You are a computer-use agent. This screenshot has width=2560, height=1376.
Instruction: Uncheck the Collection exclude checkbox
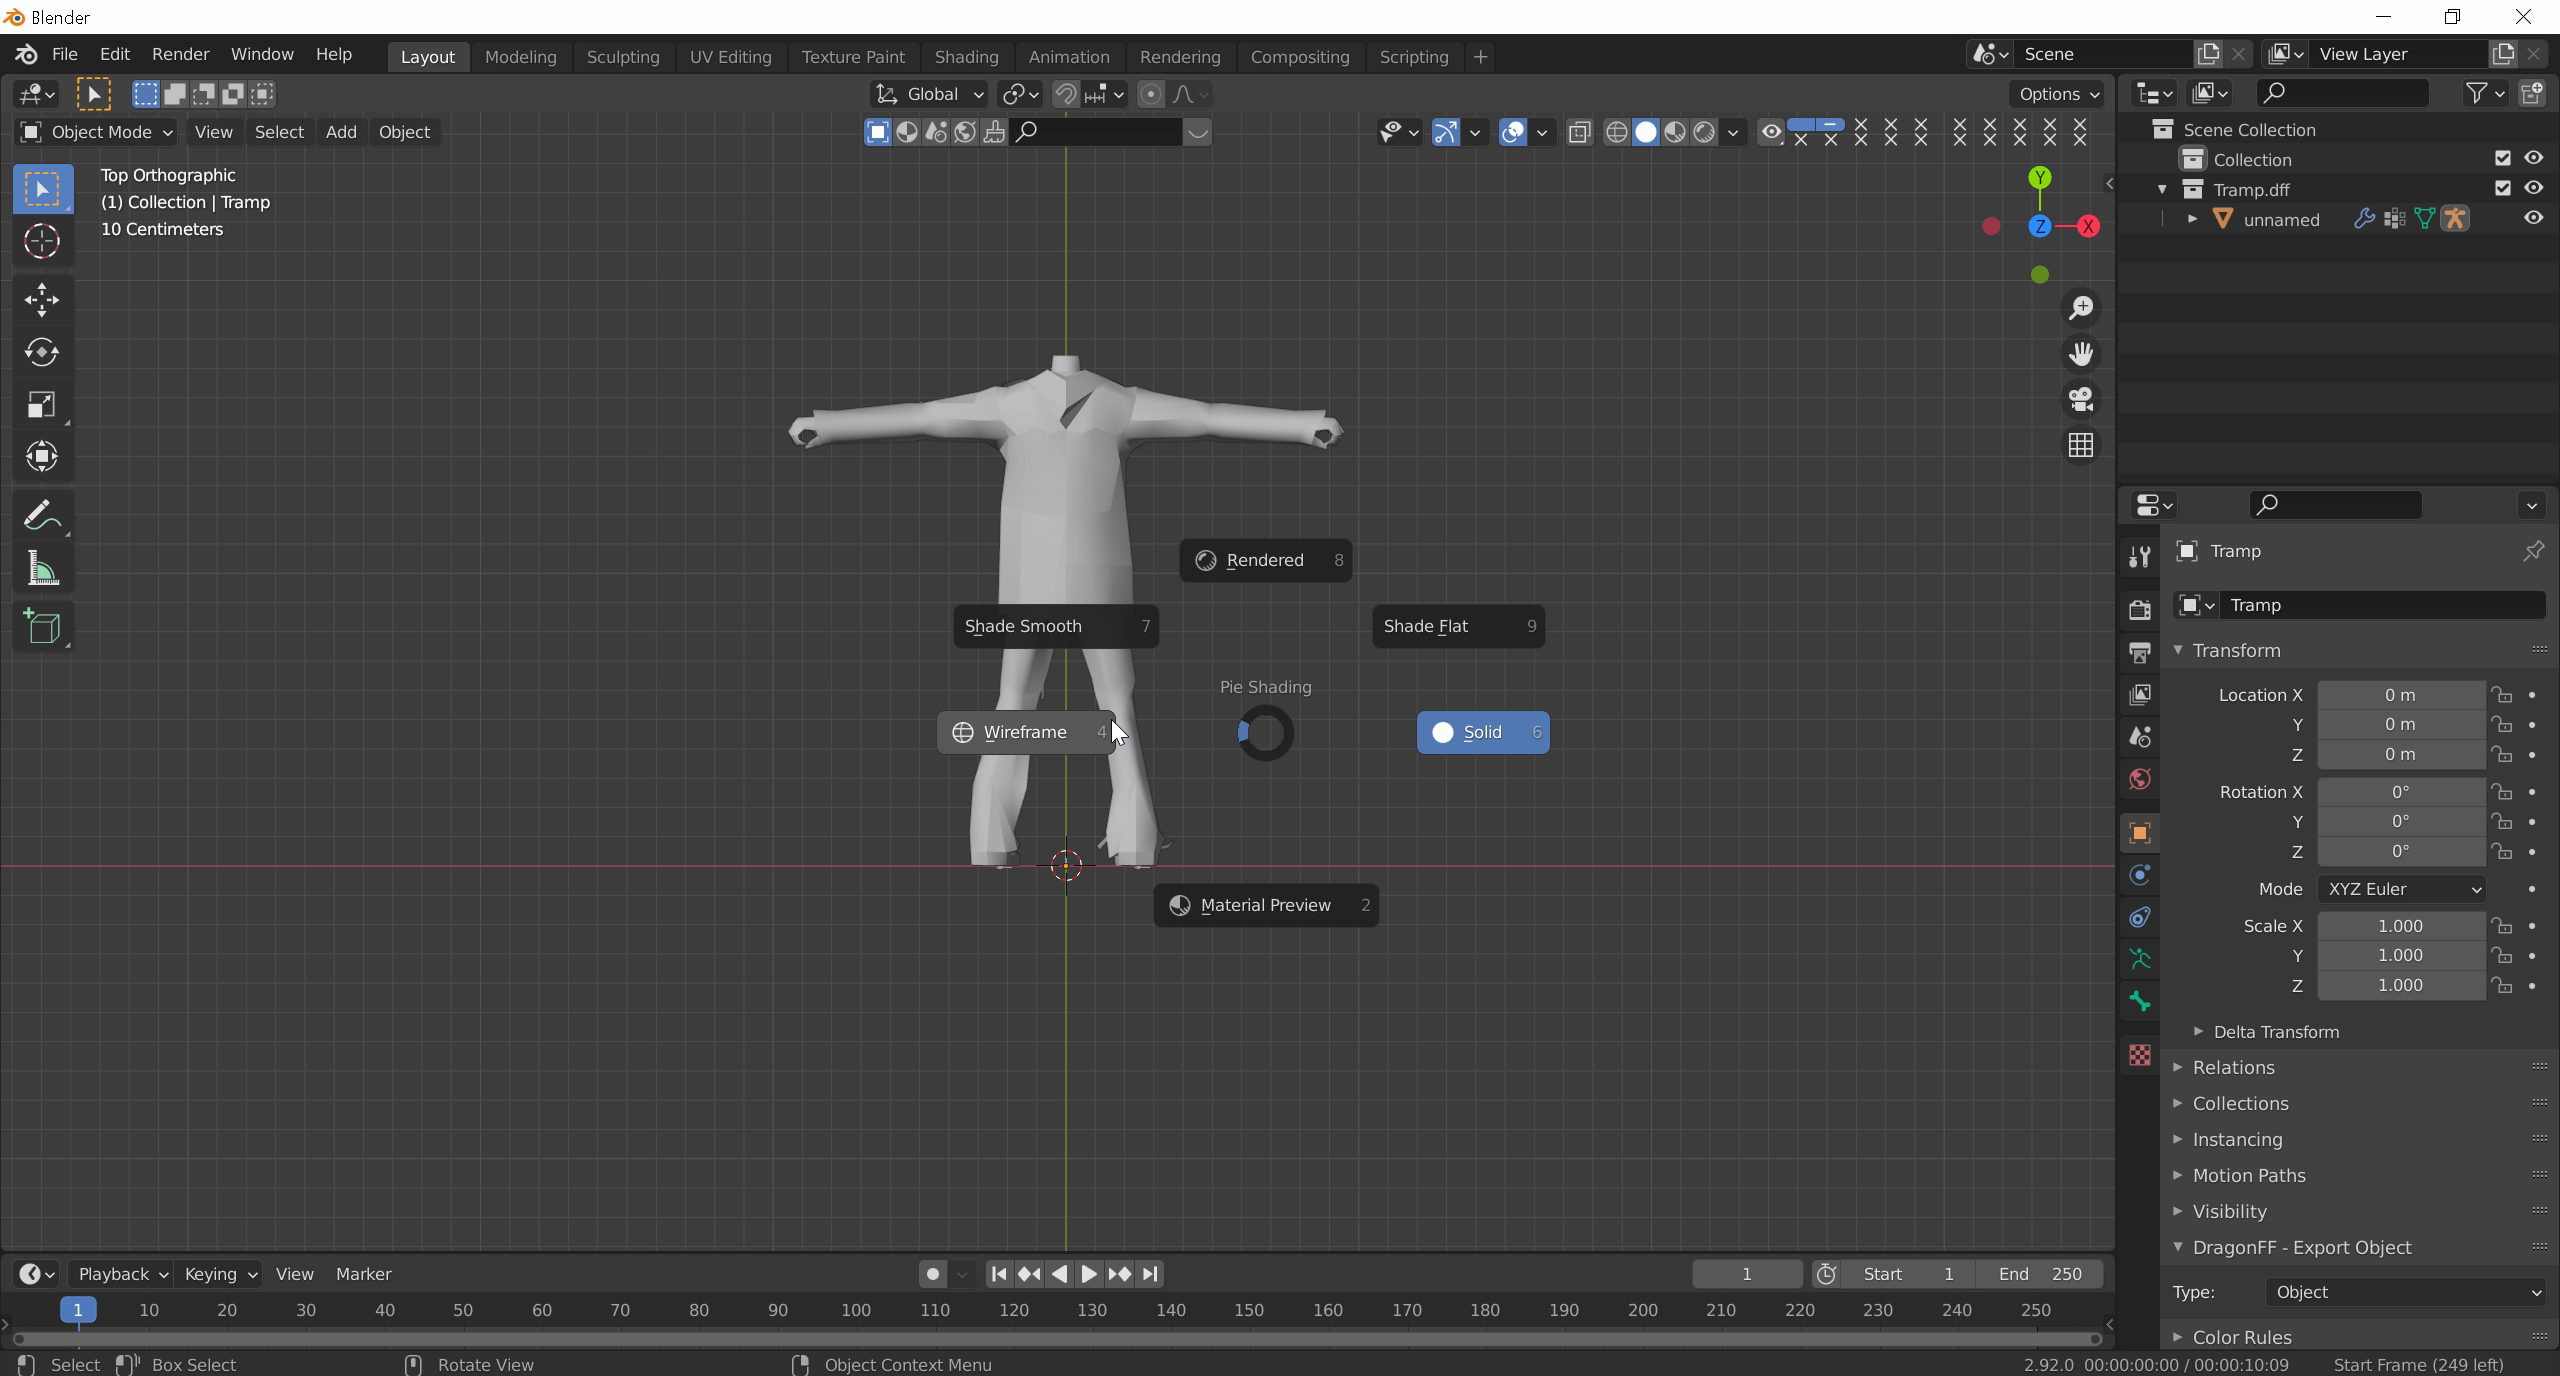click(x=2502, y=158)
